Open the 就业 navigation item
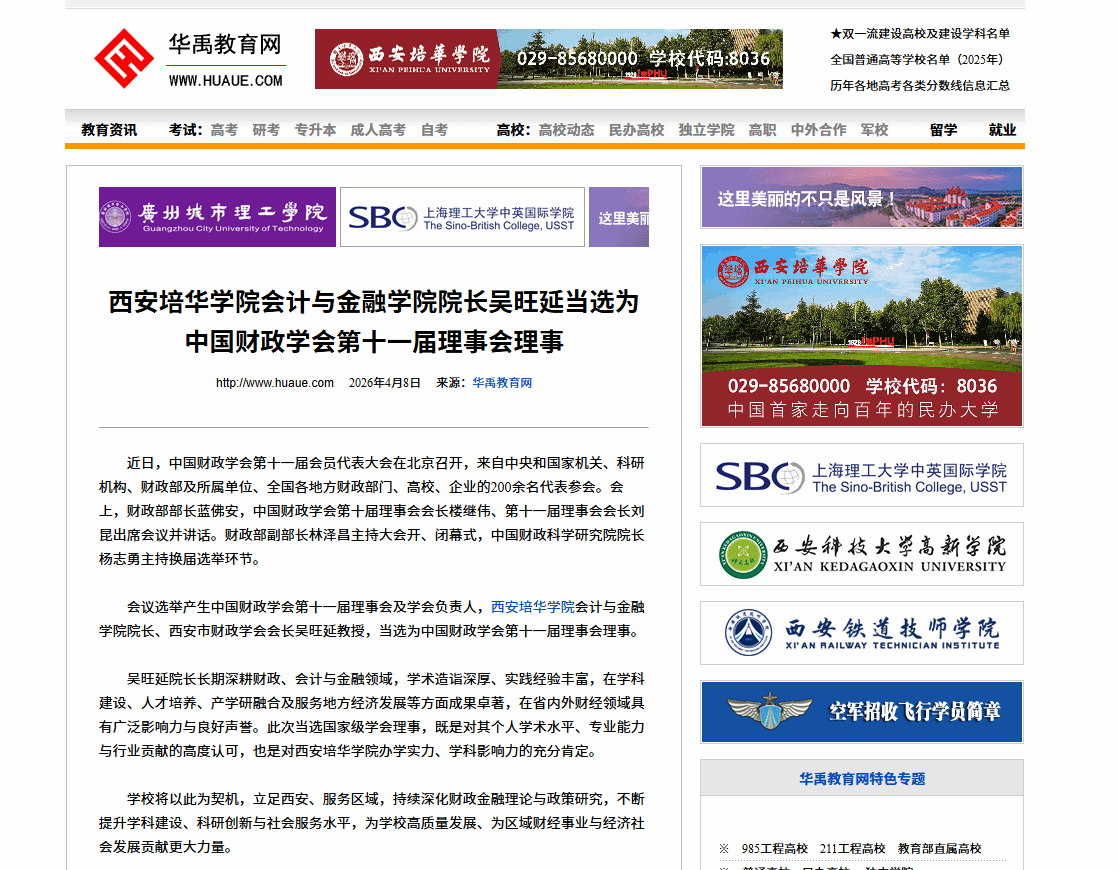The height and width of the screenshot is (870, 1118). pyautogui.click(x=1002, y=130)
